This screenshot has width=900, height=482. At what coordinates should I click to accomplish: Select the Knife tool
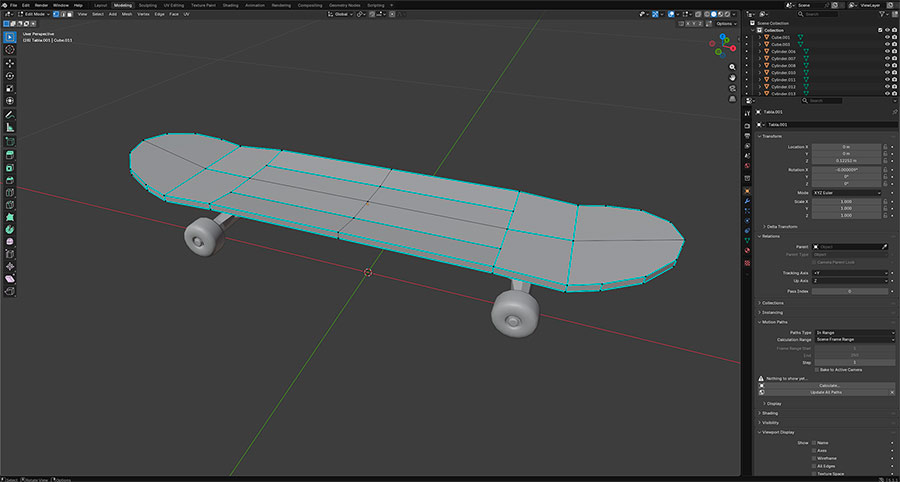pyautogui.click(x=10, y=205)
